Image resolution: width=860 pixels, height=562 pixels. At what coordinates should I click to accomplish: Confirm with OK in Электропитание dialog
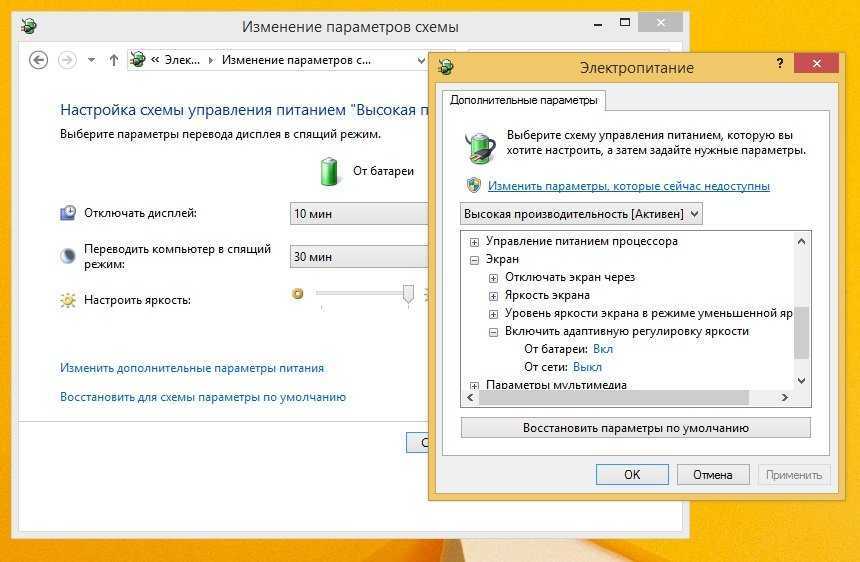(x=632, y=475)
